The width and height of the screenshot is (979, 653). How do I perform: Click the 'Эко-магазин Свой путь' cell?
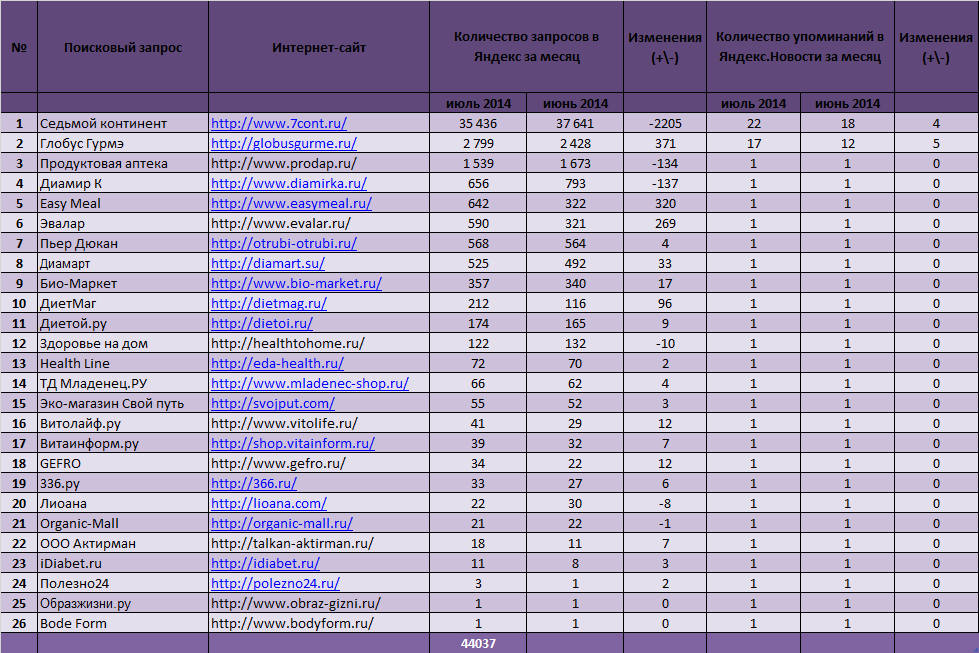coord(123,403)
